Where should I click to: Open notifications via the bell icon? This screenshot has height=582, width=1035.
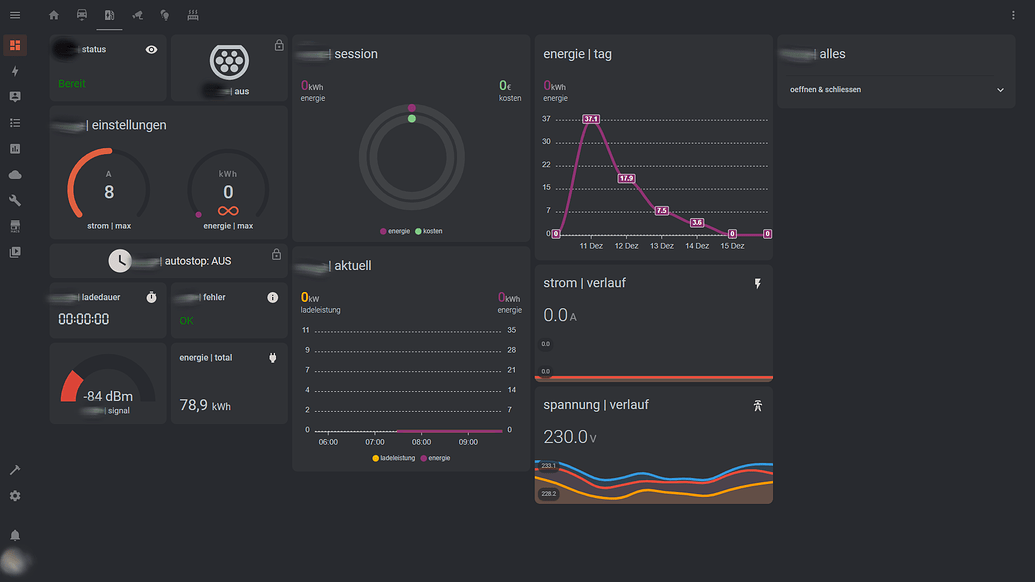(15, 534)
